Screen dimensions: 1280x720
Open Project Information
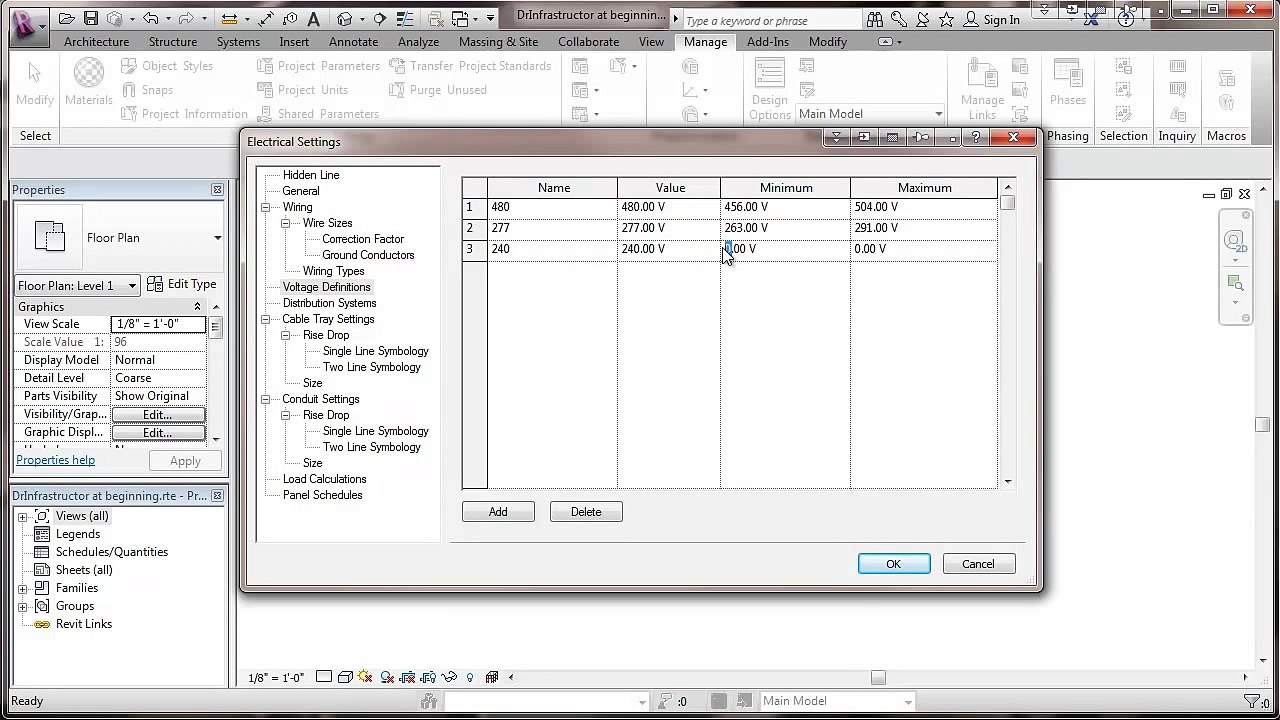184,114
